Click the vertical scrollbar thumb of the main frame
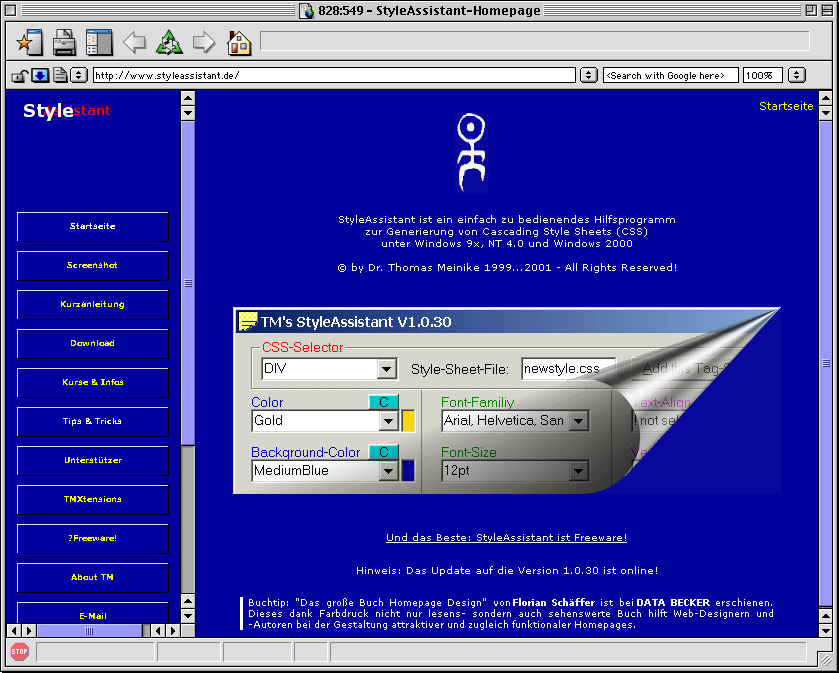This screenshot has height=673, width=839. click(826, 363)
